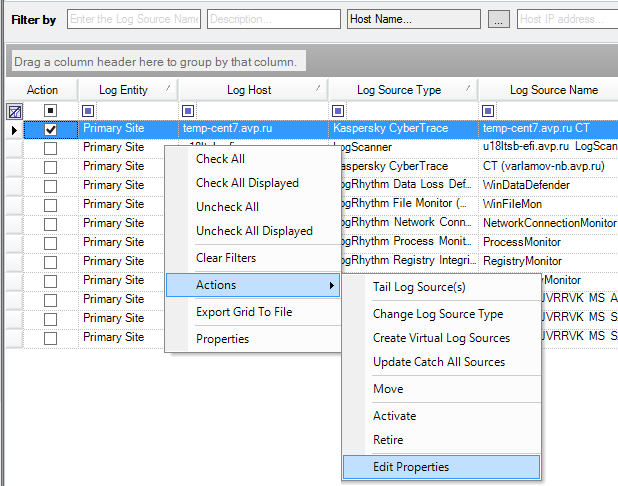Select Export Grid To File

pyautogui.click(x=244, y=312)
